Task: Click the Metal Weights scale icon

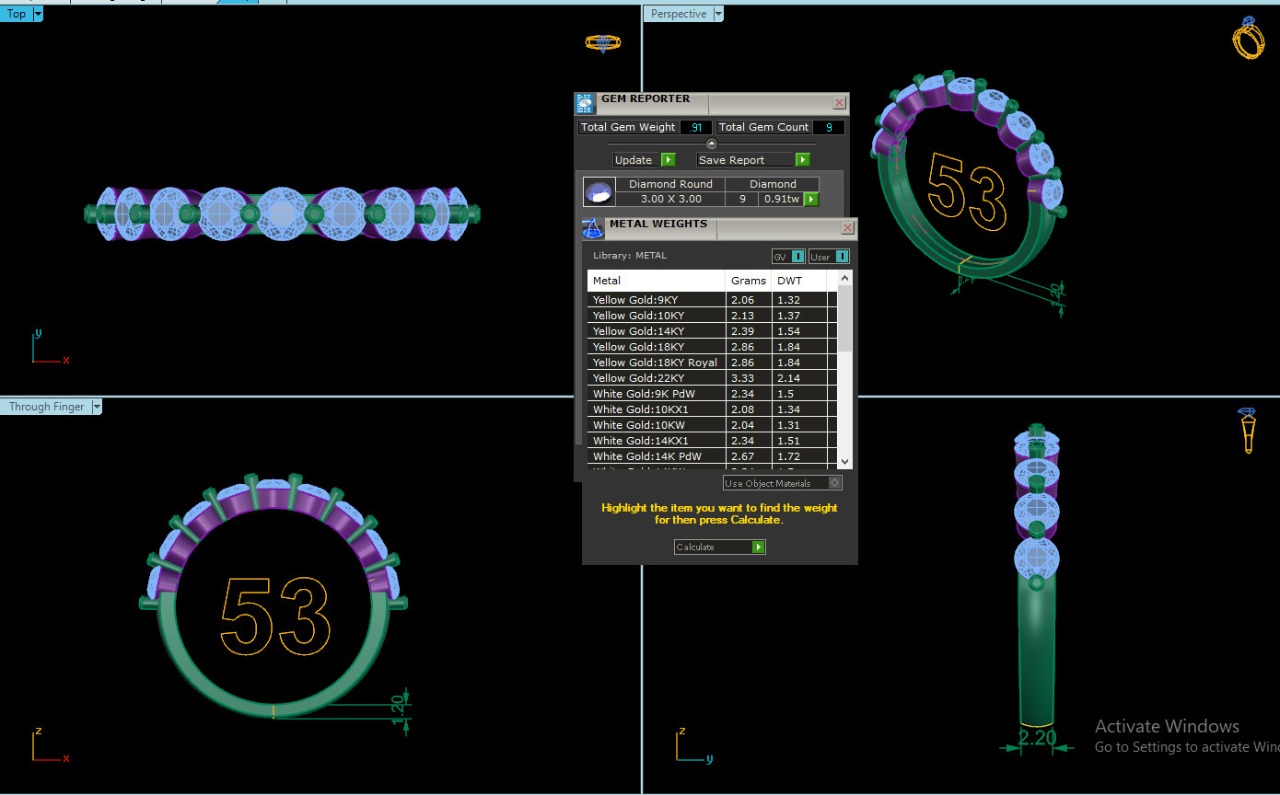Action: click(593, 229)
